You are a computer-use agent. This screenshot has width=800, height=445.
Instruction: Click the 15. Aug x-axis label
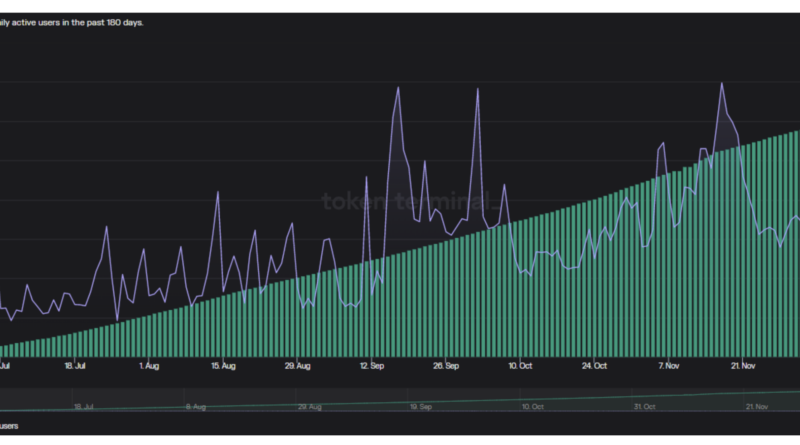coord(223,366)
